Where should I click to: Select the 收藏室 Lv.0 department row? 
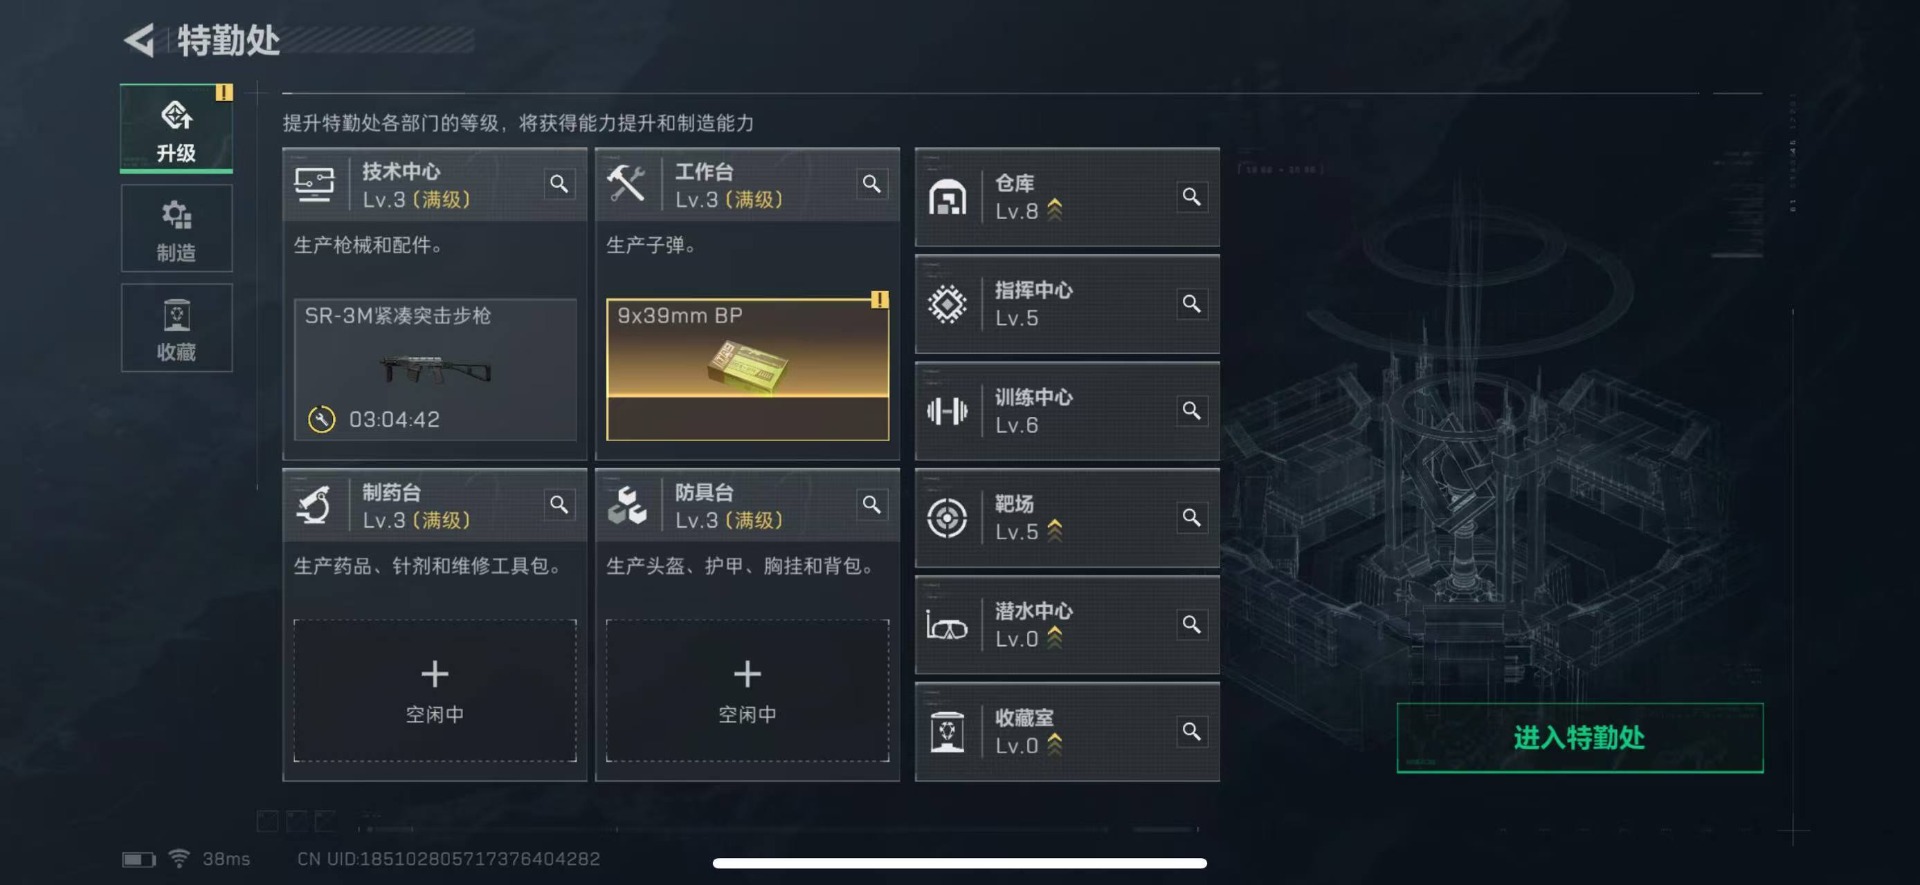pos(1067,732)
